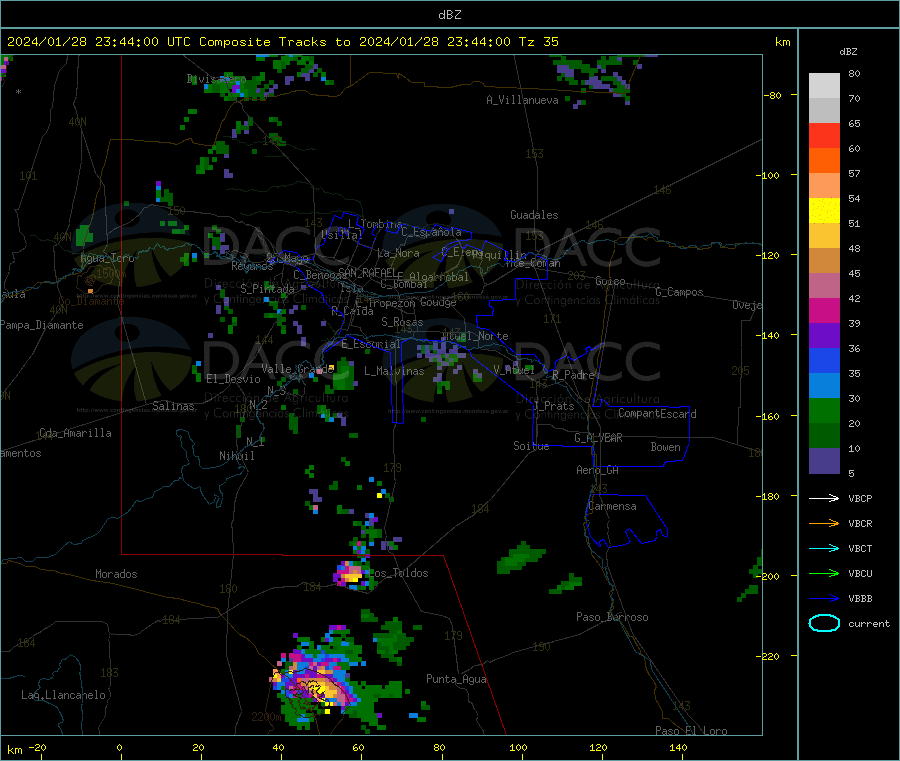The image size is (900, 761).
Task: Click the 60 tick on bottom km axis
Action: (358, 747)
